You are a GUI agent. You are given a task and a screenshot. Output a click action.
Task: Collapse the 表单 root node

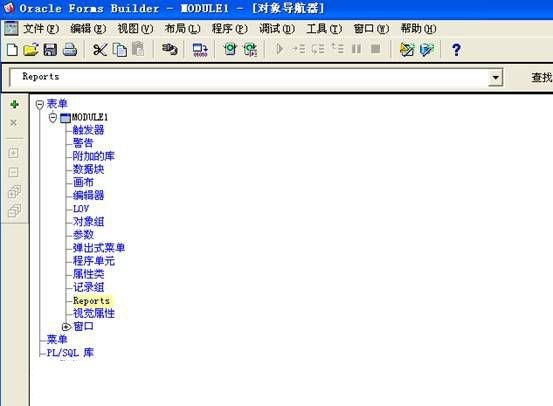pos(40,104)
